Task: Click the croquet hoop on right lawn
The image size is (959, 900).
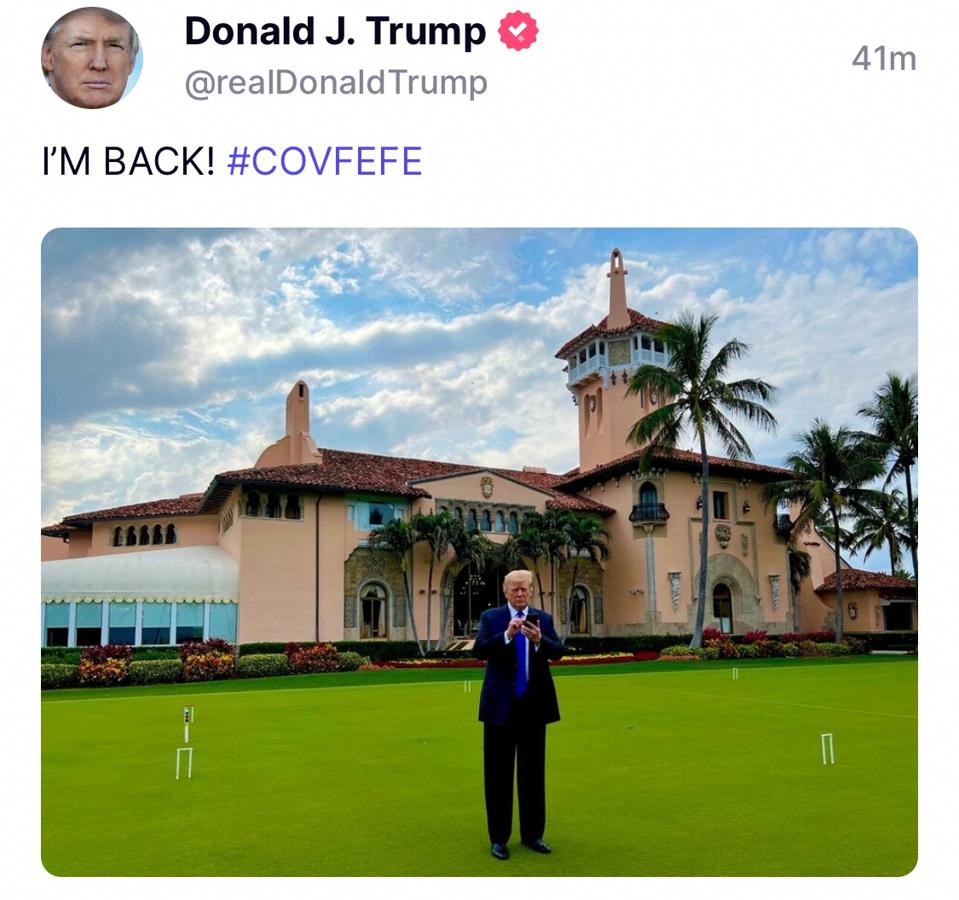Action: click(x=827, y=749)
